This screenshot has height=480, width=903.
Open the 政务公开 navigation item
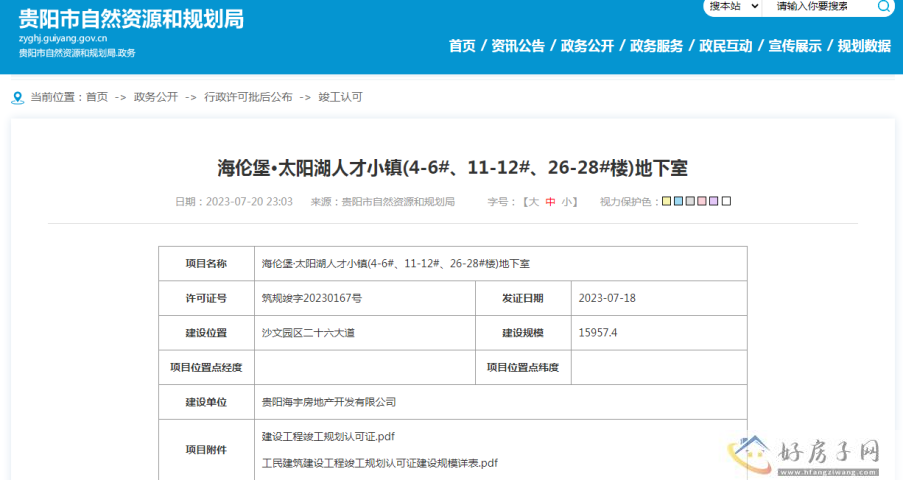(x=587, y=46)
